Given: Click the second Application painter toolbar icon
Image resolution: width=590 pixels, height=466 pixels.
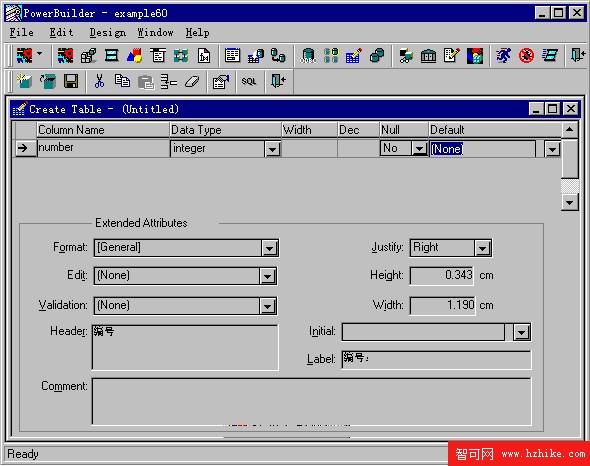Looking at the screenshot, I should click(65, 56).
